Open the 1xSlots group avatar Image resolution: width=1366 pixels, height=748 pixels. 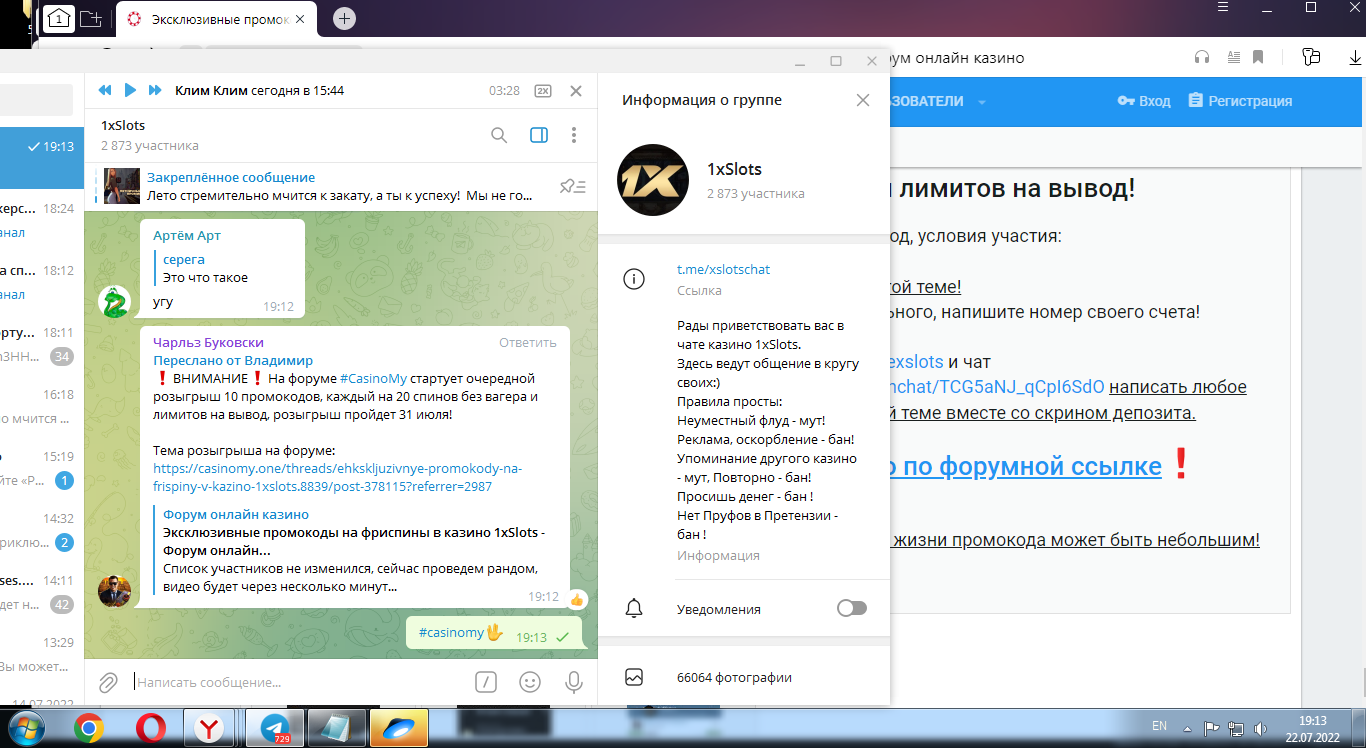(653, 180)
